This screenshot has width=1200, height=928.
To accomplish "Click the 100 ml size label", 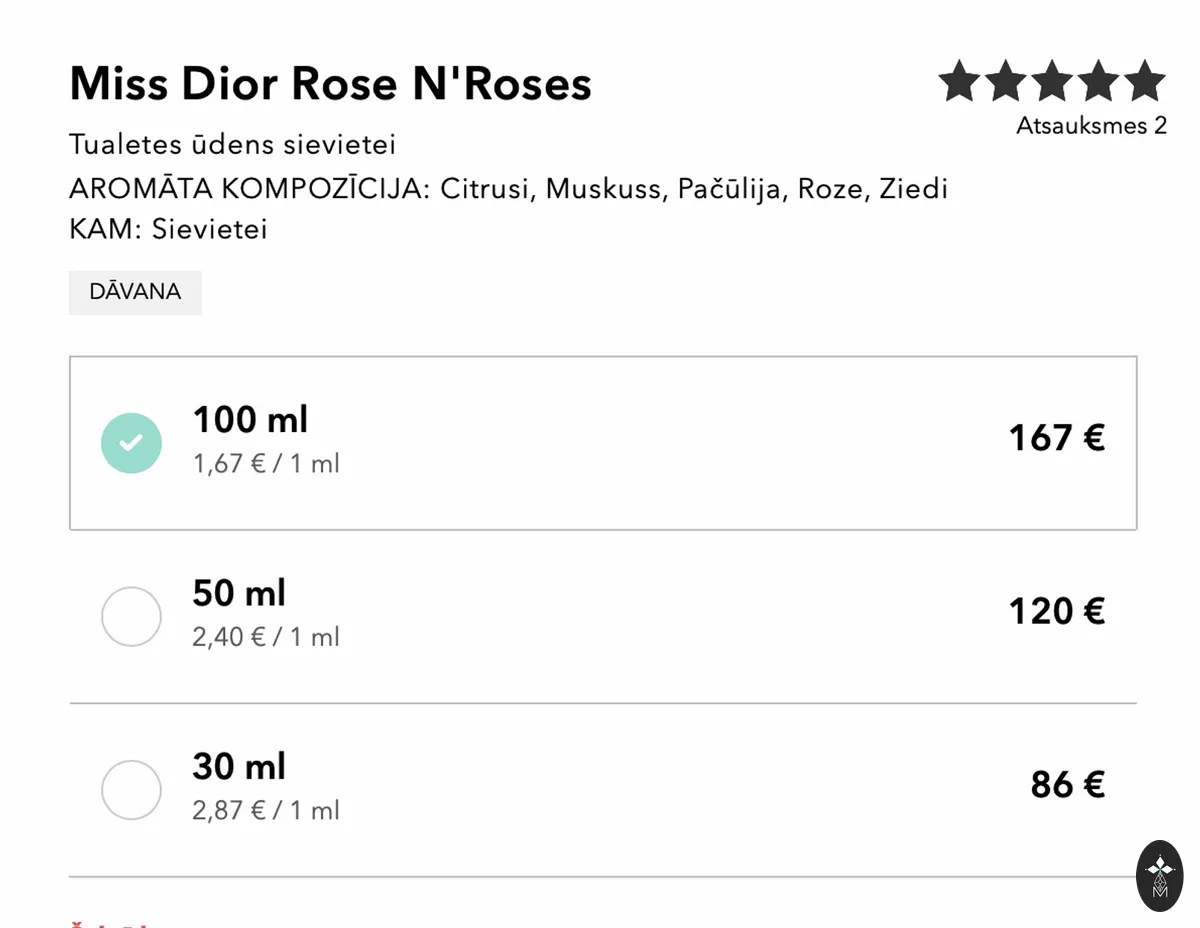I will [250, 420].
